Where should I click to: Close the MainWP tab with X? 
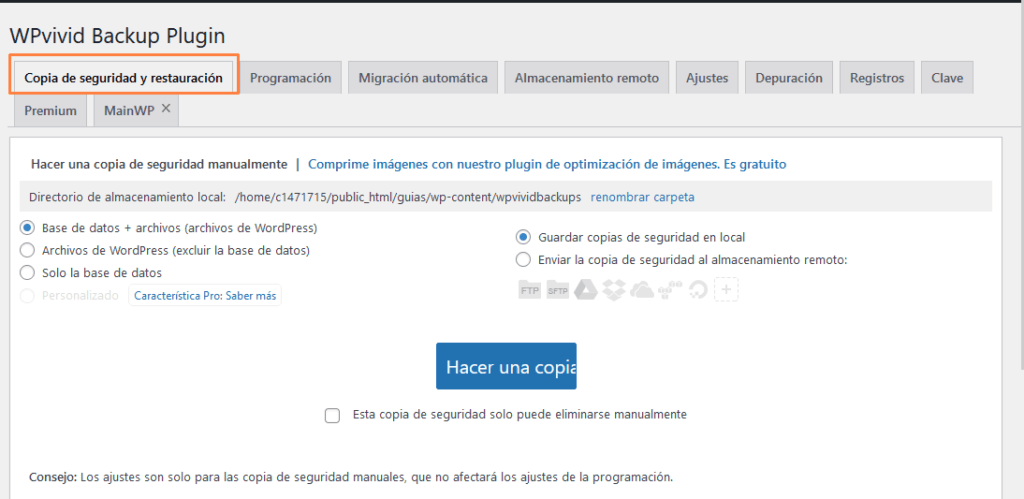166,108
